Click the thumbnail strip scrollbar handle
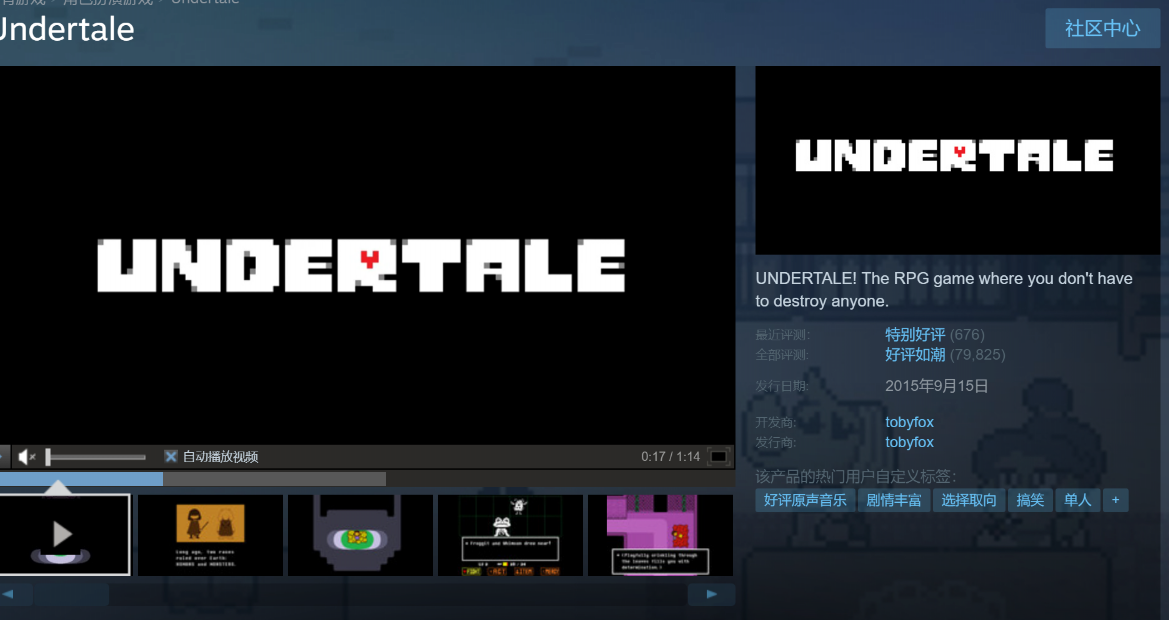 (71, 594)
